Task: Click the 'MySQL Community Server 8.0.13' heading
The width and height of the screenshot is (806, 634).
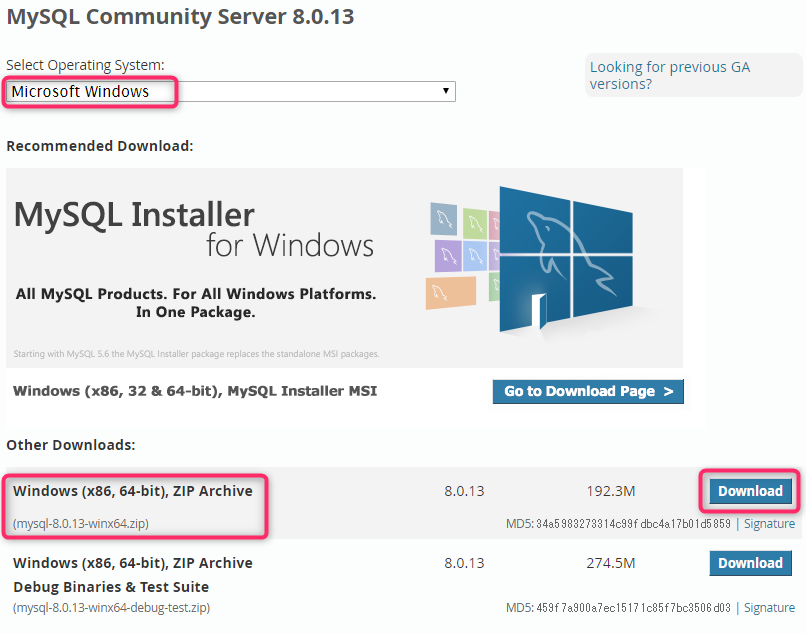Action: tap(180, 16)
